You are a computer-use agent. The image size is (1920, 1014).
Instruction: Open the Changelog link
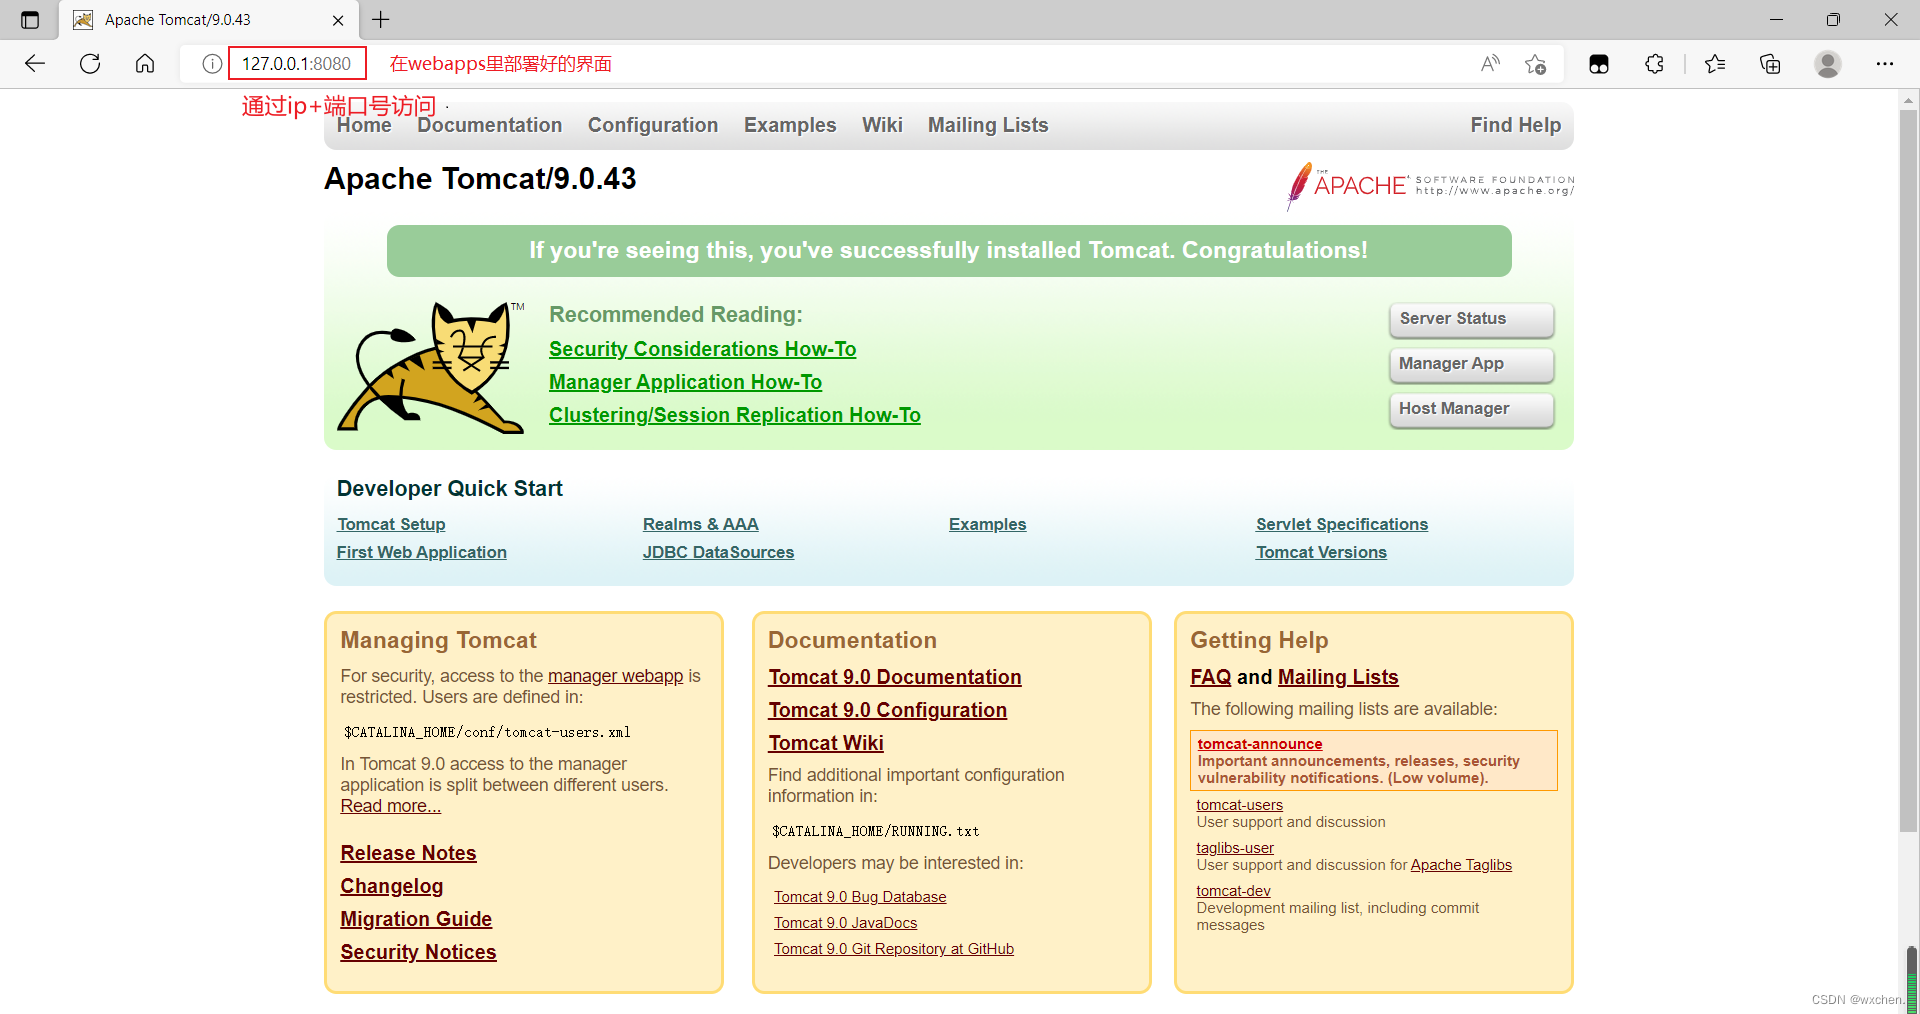(x=391, y=886)
